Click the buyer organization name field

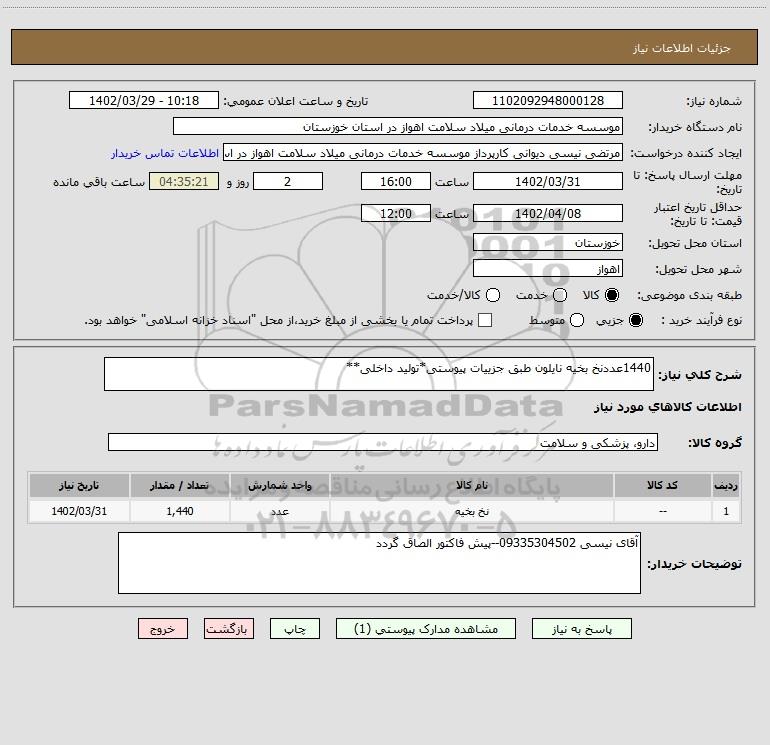[x=398, y=126]
